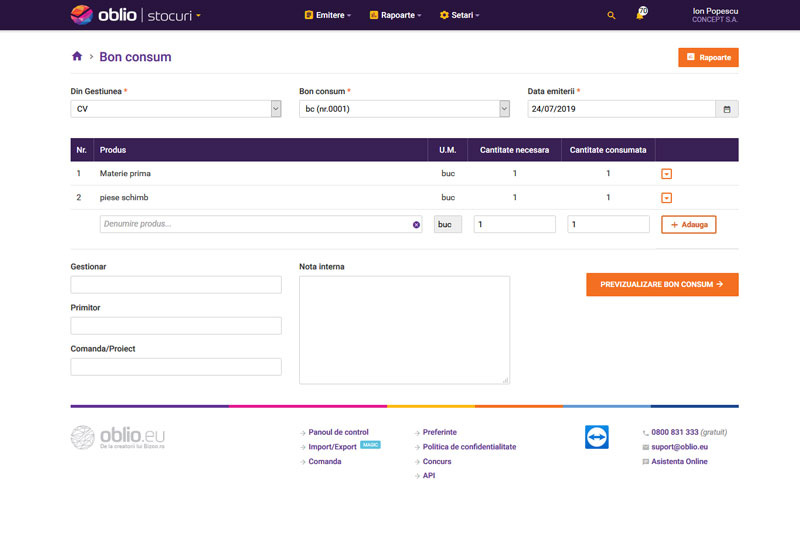Click the TeamViewer remote support icon

596,437
